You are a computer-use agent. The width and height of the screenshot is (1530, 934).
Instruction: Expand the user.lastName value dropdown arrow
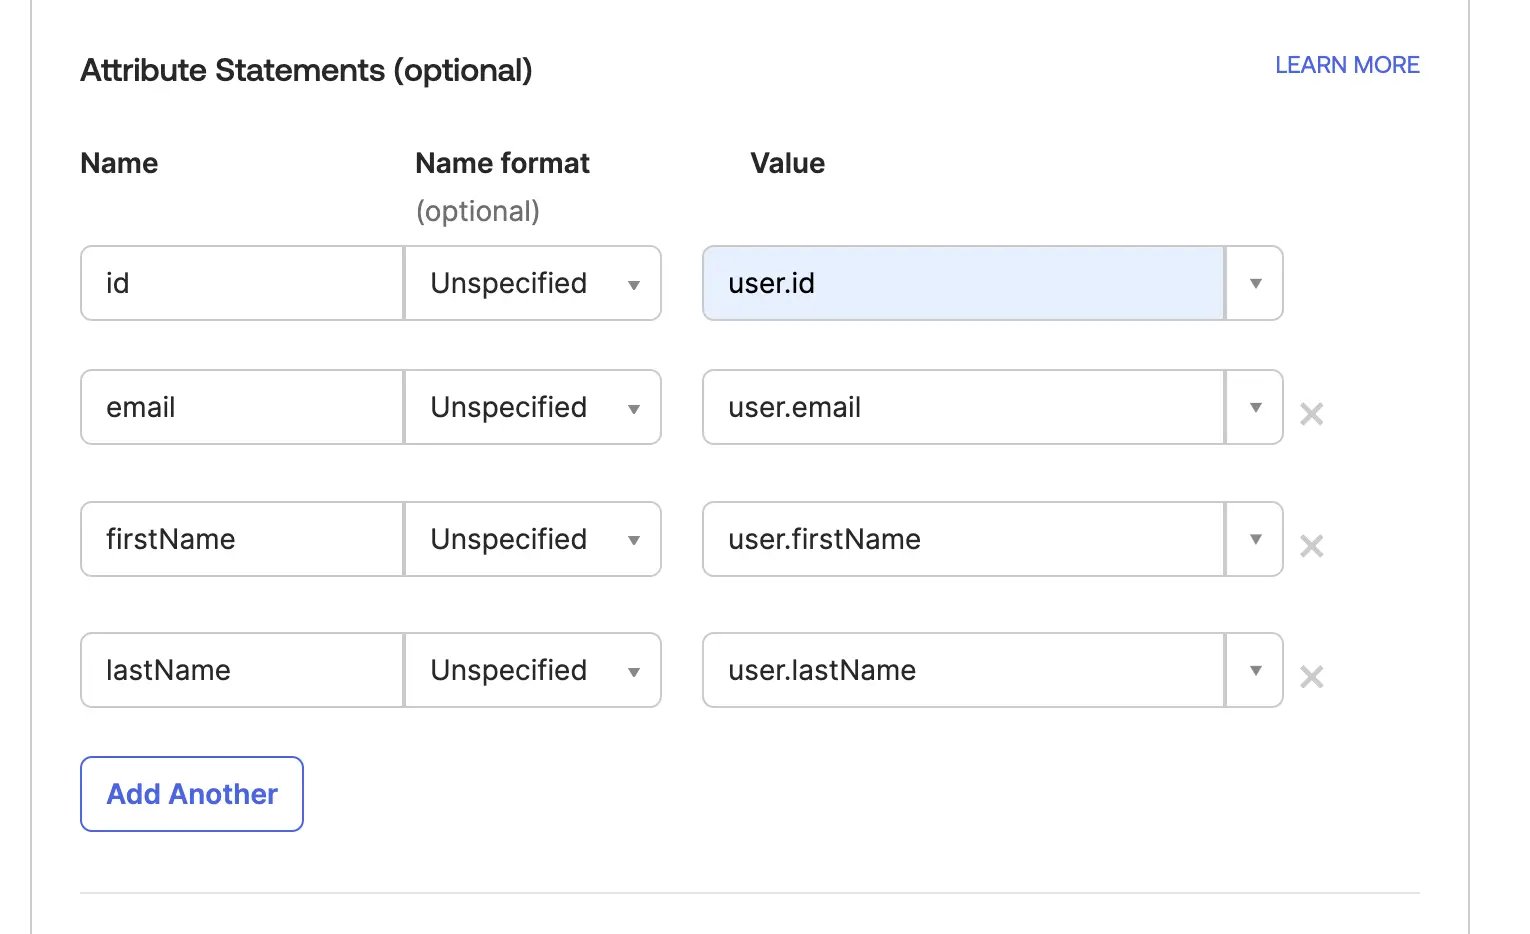[x=1255, y=670]
